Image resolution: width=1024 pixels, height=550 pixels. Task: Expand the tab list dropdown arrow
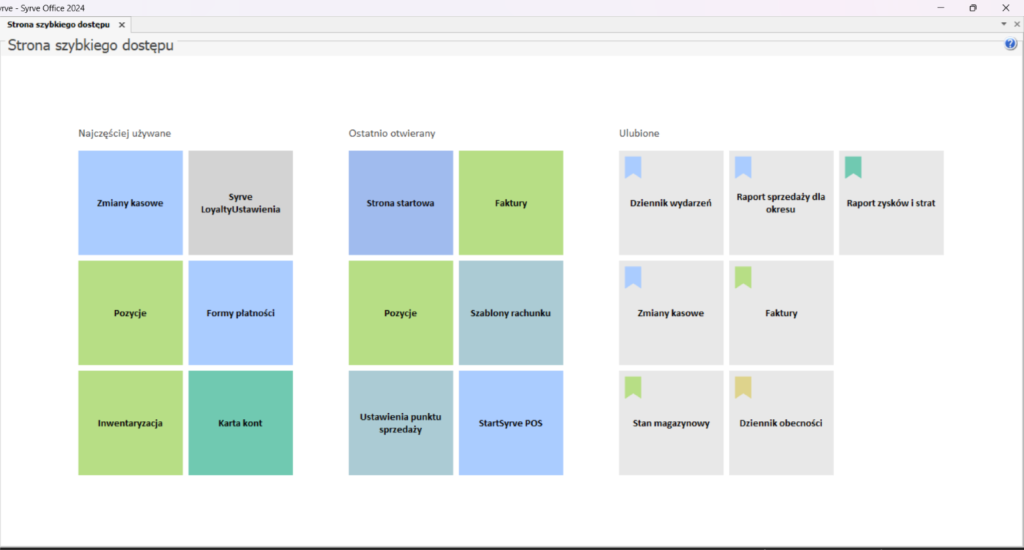[1003, 23]
